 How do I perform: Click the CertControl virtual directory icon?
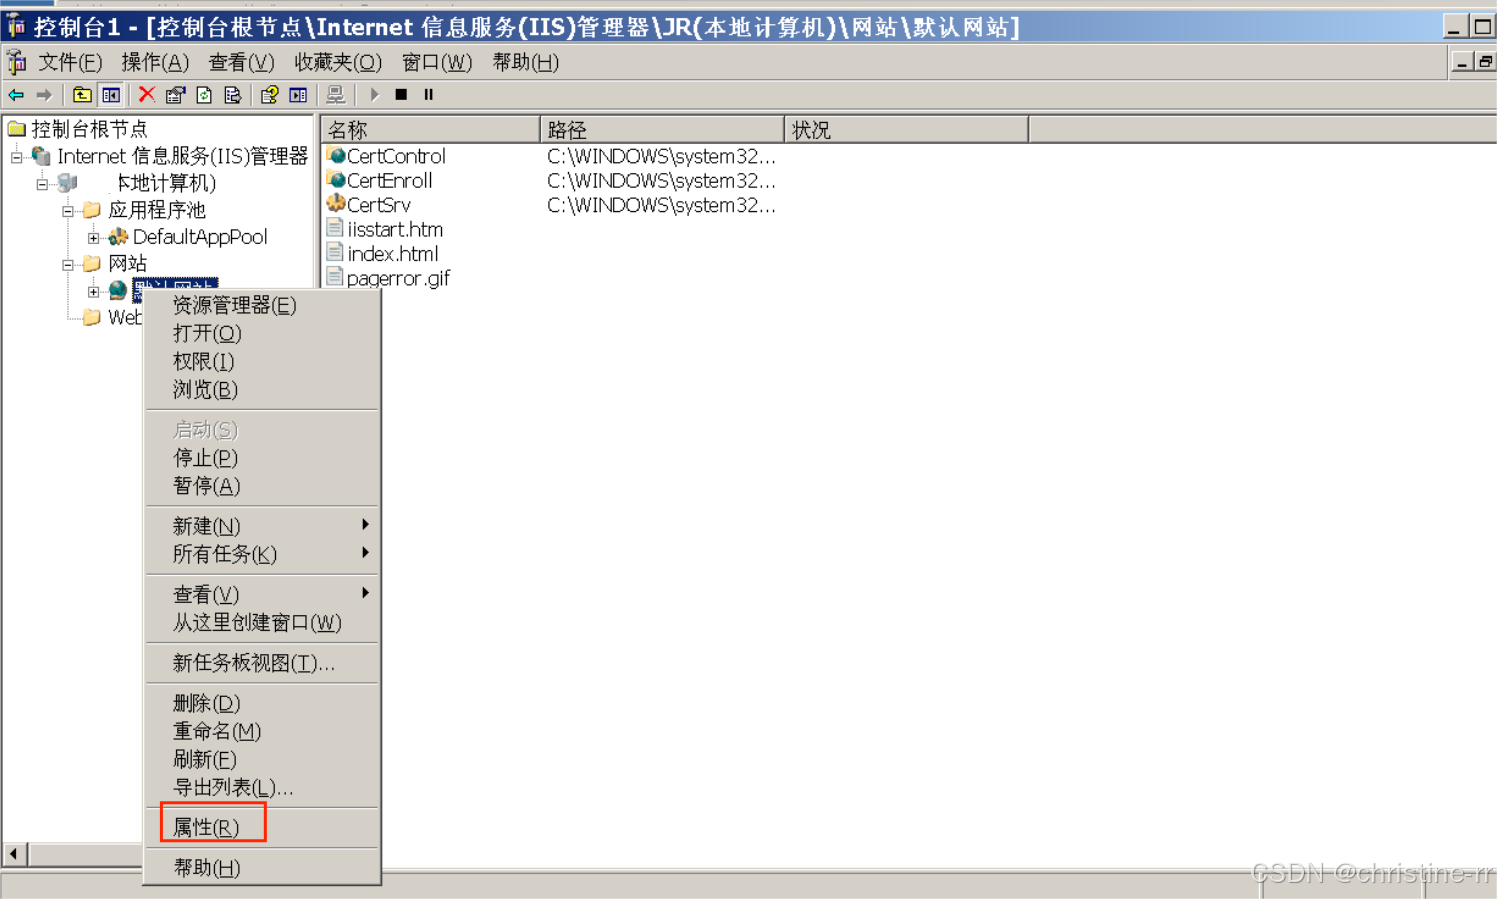click(336, 156)
